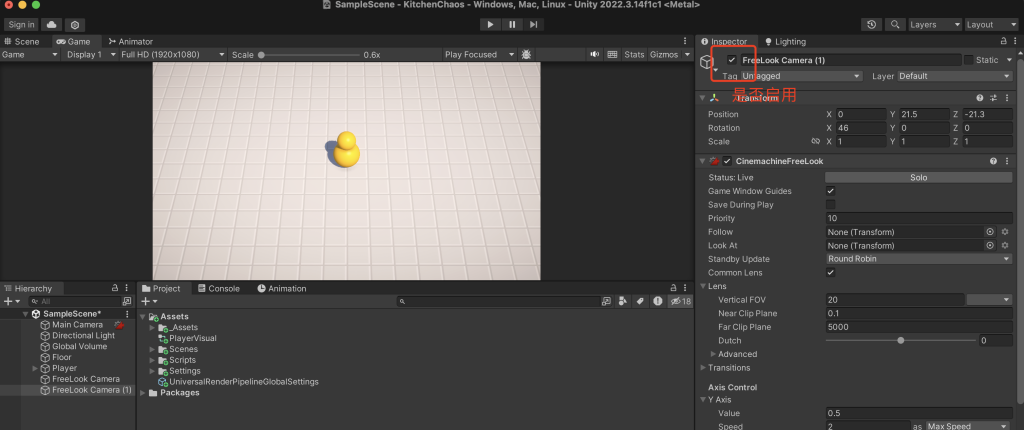Image resolution: width=1024 pixels, height=430 pixels.
Task: Open the undo history icon
Action: click(871, 24)
